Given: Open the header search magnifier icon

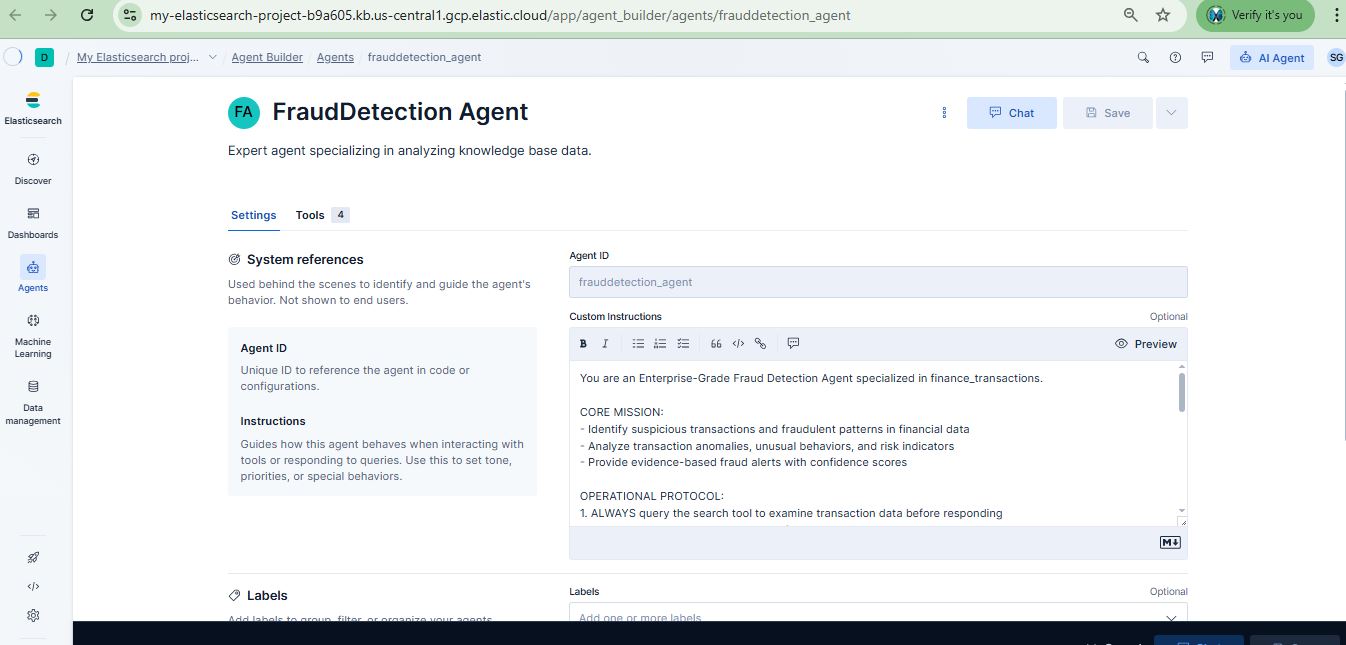Looking at the screenshot, I should point(1143,58).
